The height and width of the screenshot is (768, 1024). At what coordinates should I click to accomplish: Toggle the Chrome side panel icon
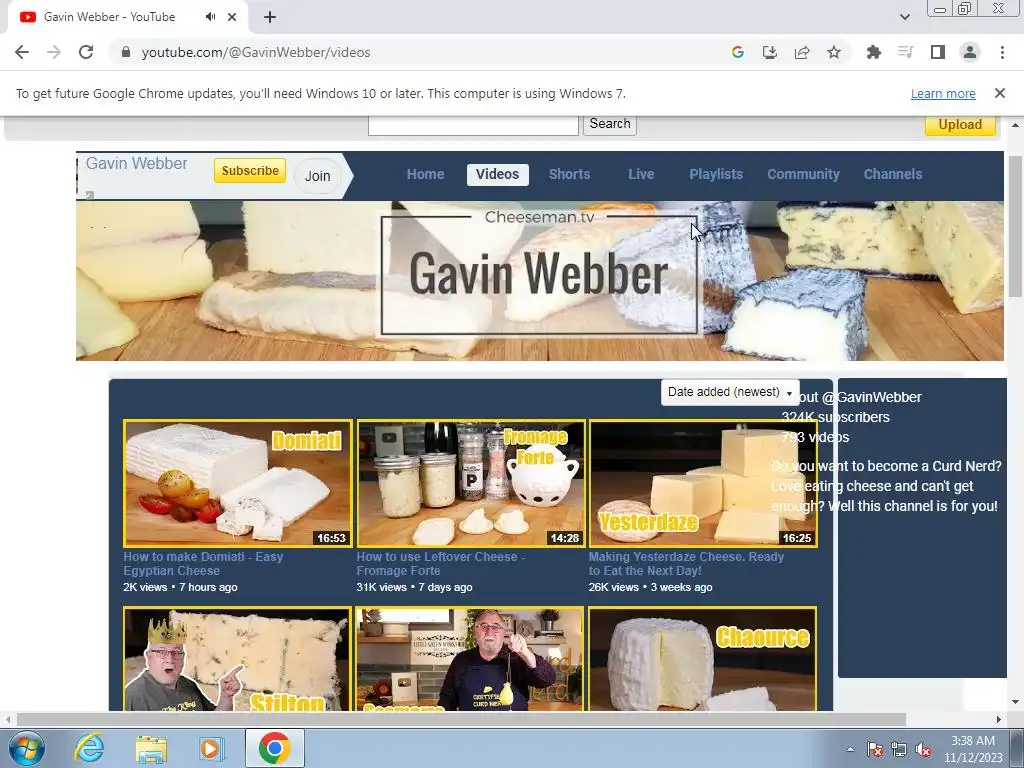938,52
